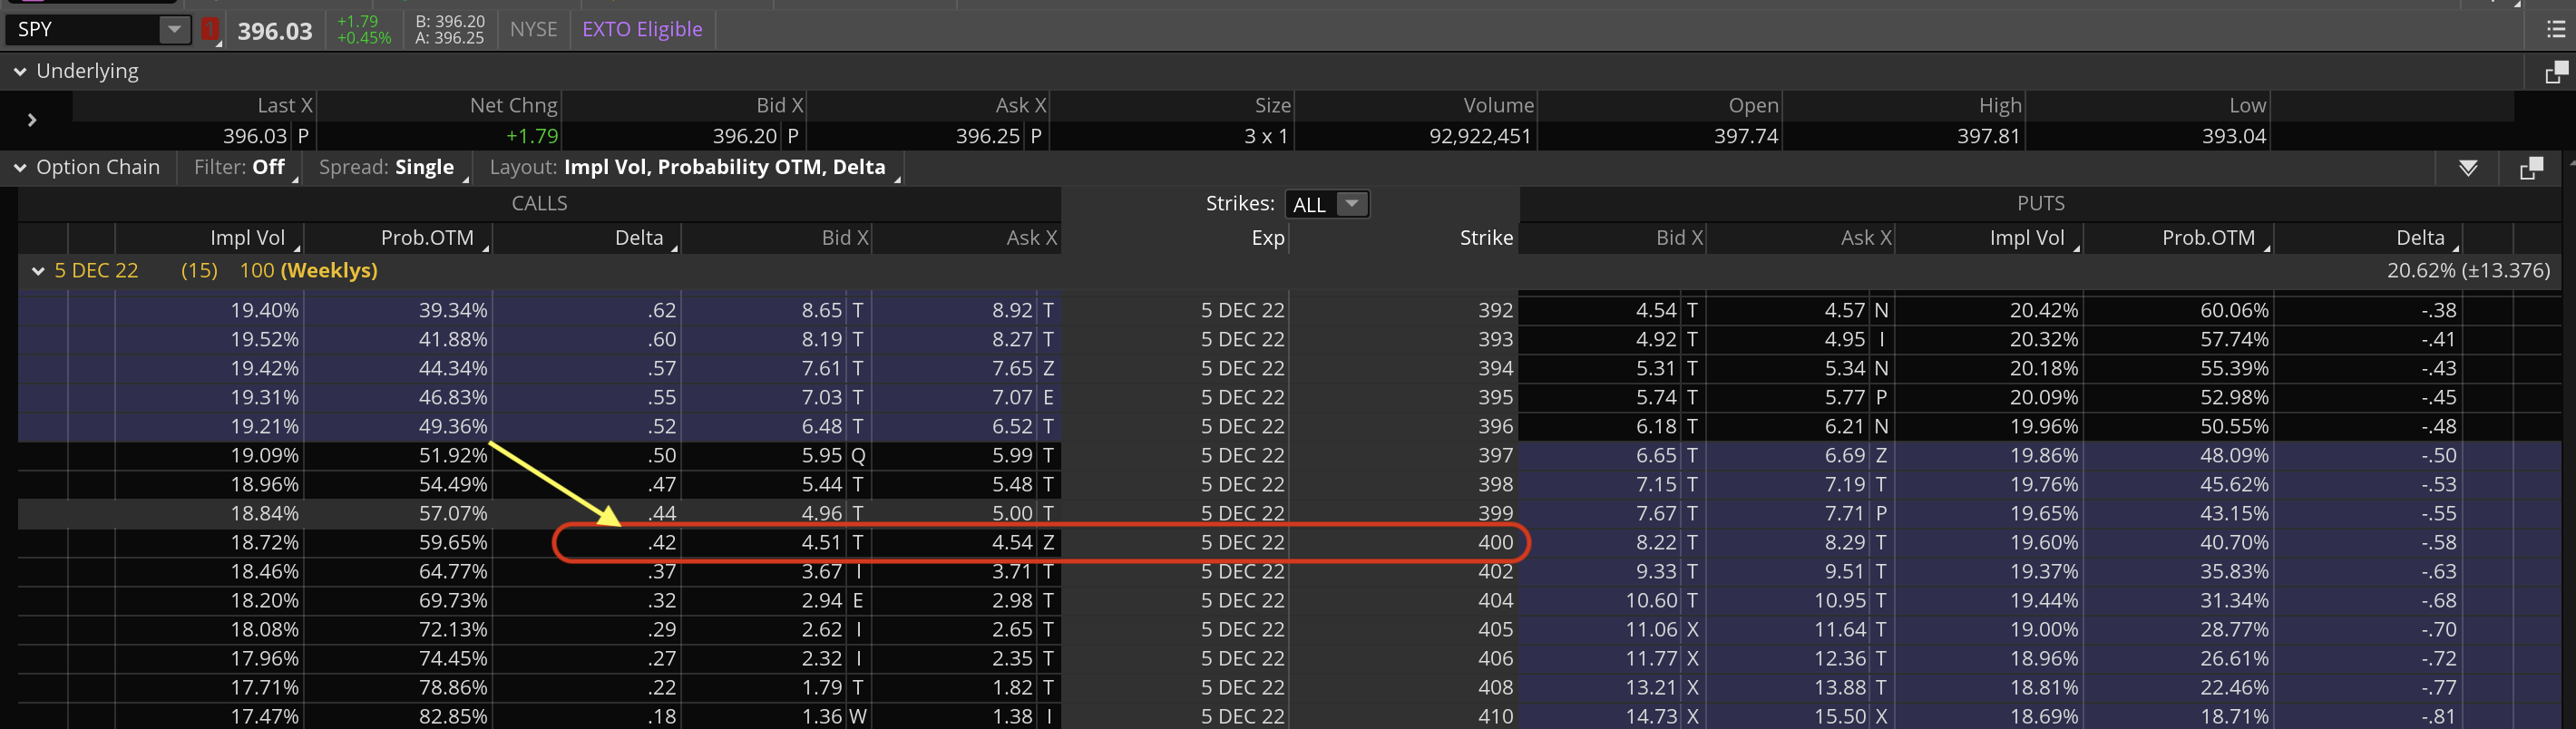Open the hamburger list menu icon

click(2555, 29)
